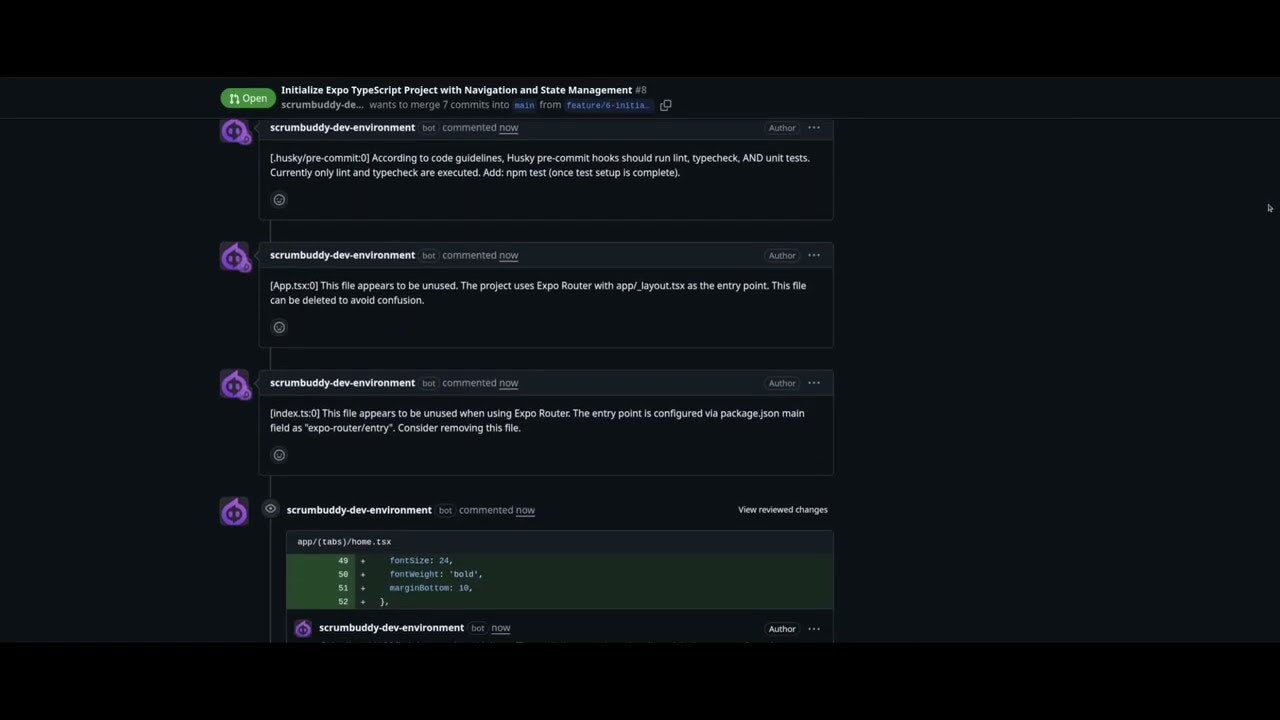Open options menu on Husky pre-commit comment
The image size is (1280, 720).
tap(814, 128)
